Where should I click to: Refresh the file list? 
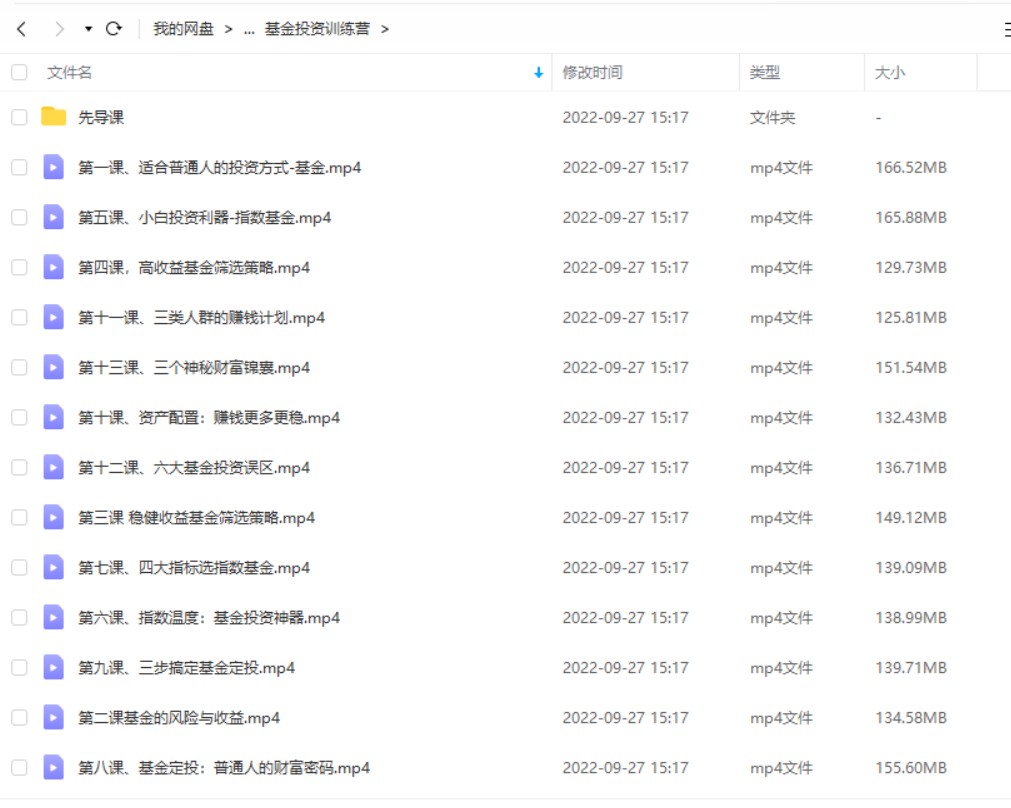(x=114, y=29)
